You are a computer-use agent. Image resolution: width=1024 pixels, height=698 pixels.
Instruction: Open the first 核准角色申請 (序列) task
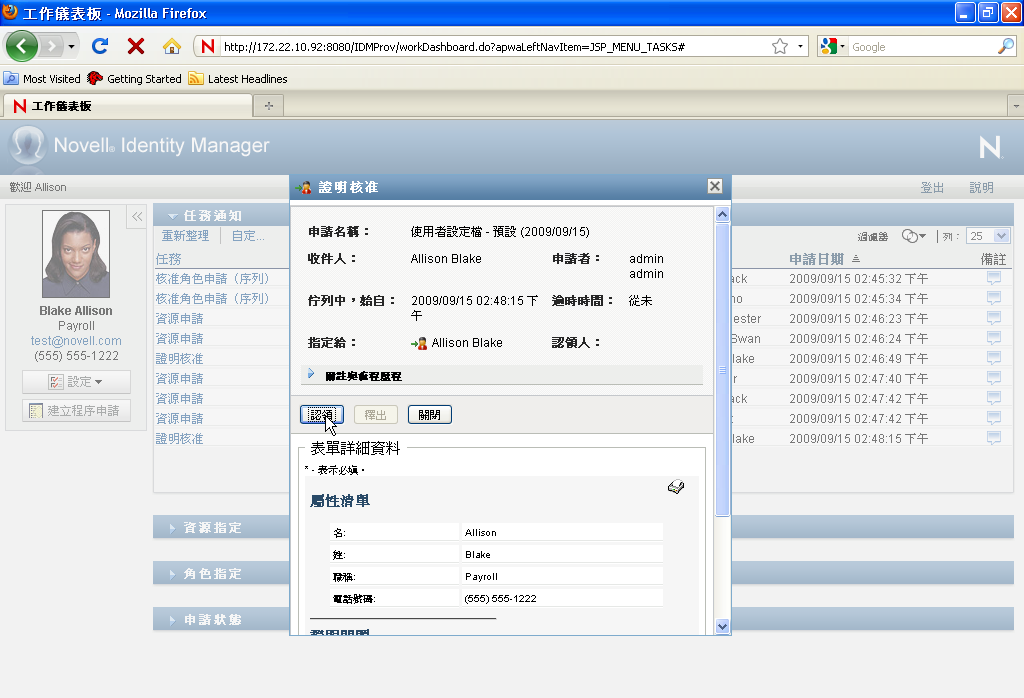tap(212, 279)
